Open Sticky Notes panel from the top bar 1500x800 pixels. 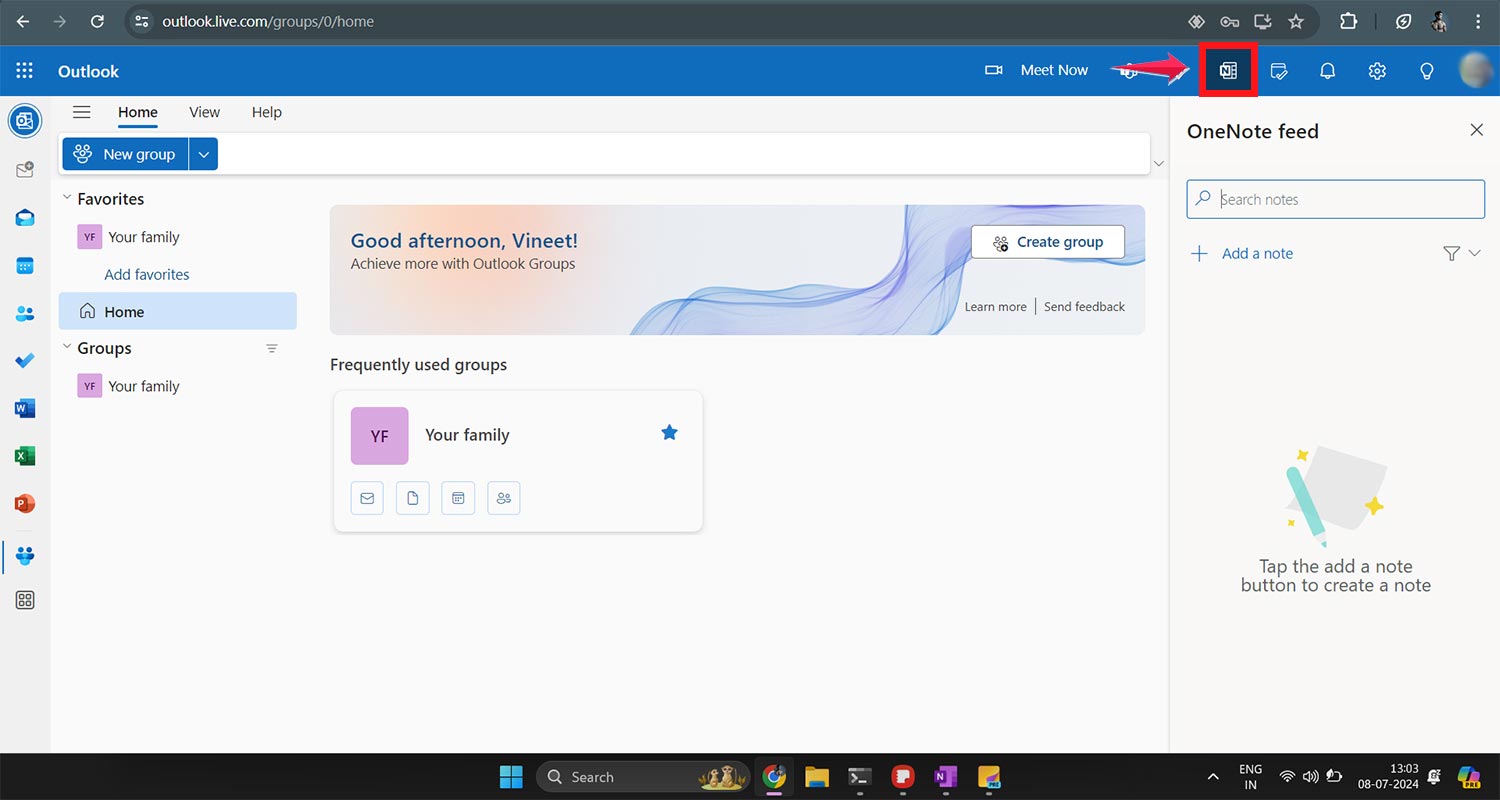(x=1278, y=70)
